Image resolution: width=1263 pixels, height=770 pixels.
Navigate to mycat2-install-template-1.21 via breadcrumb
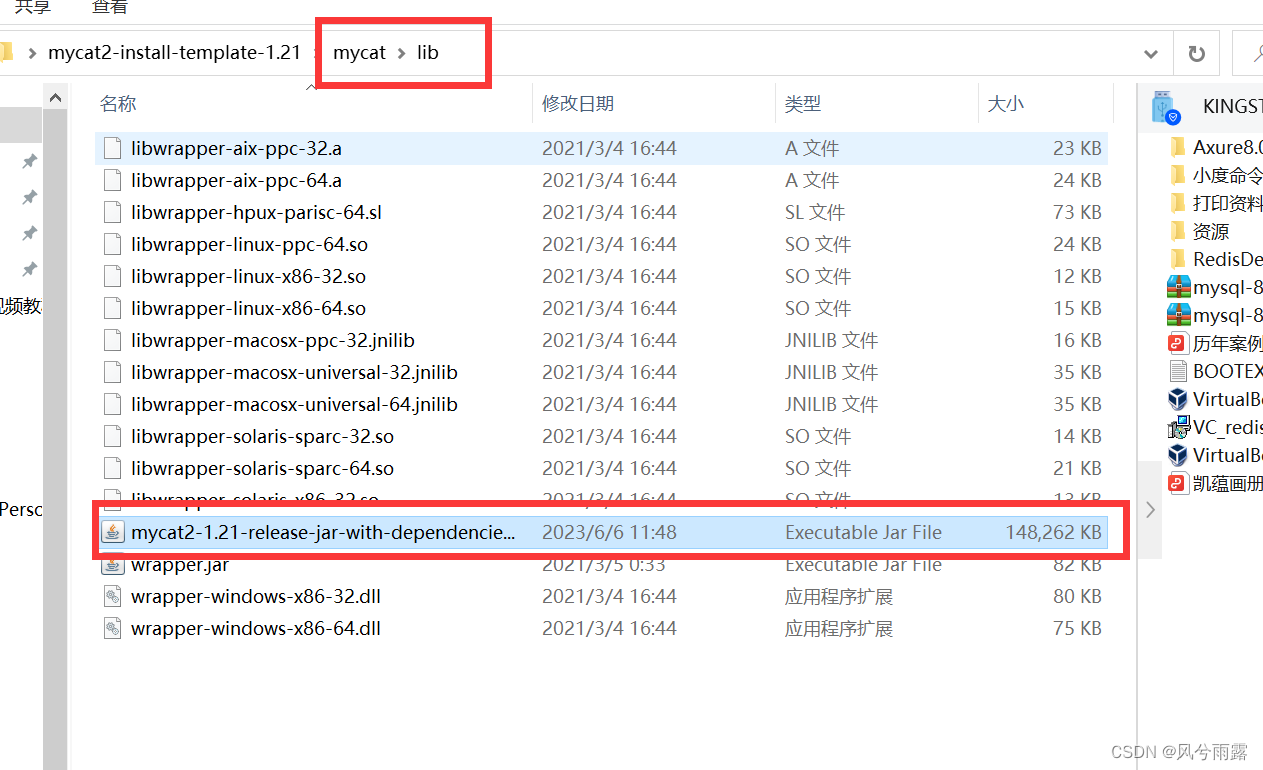coord(176,53)
